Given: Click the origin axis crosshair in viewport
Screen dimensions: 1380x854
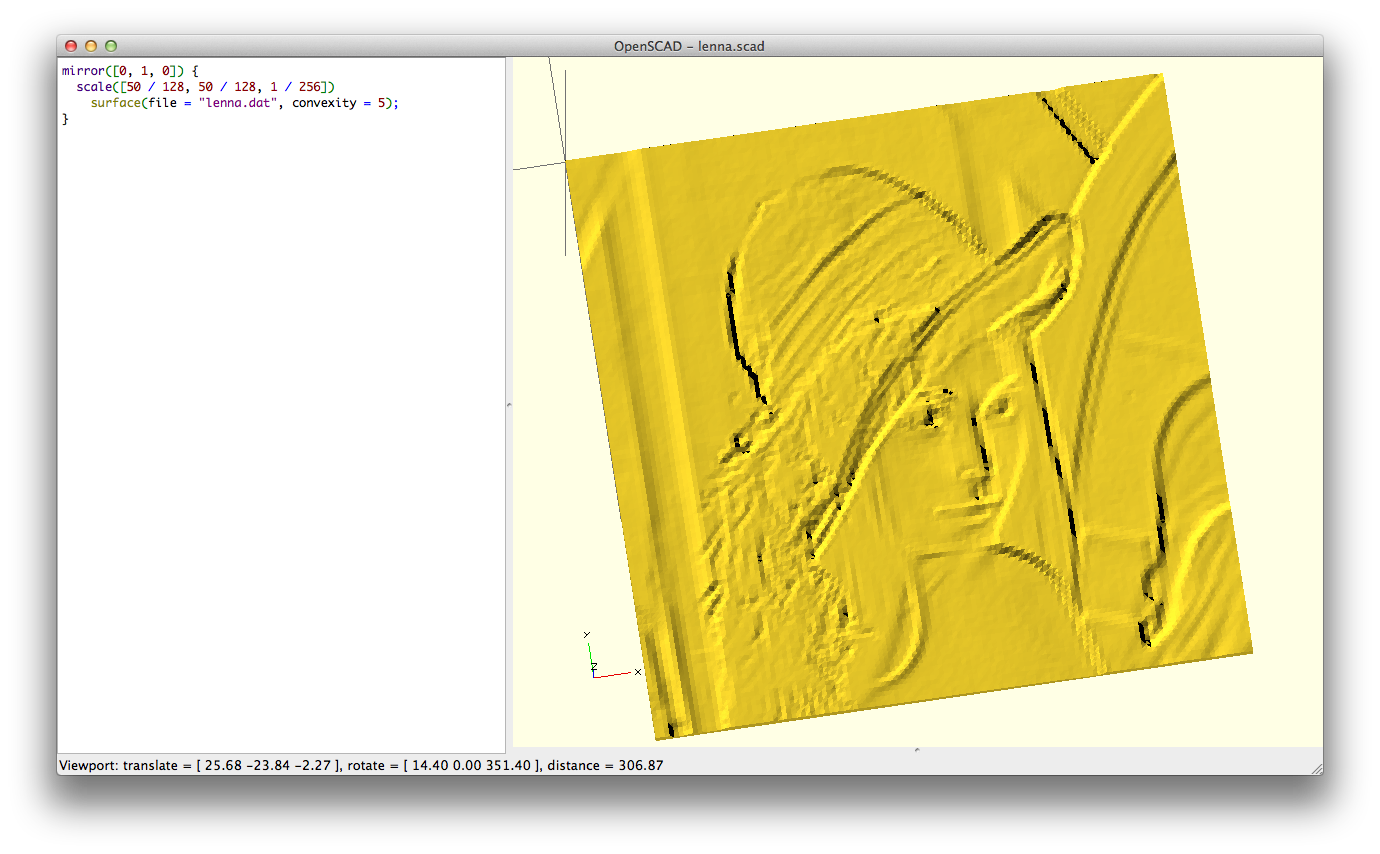Looking at the screenshot, I should (x=566, y=160).
